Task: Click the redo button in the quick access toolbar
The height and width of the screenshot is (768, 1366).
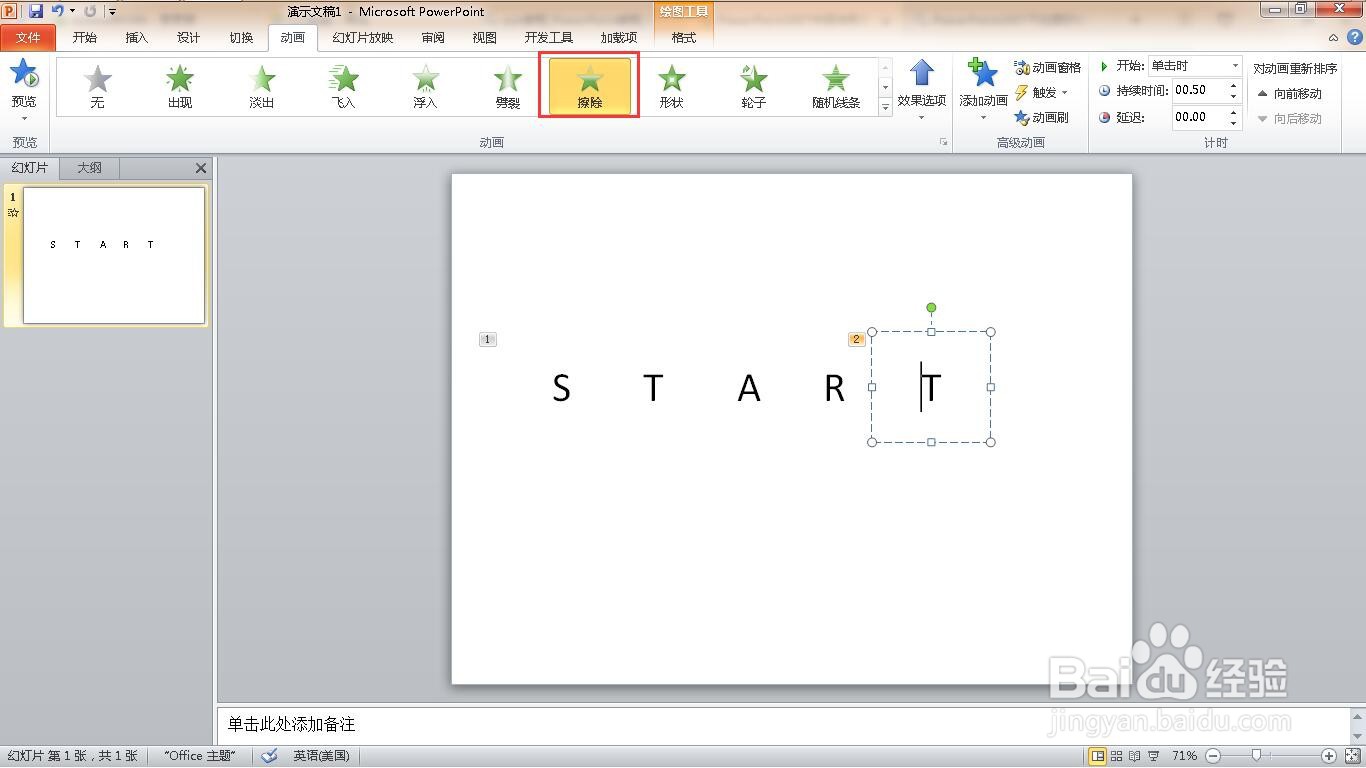Action: pos(90,11)
